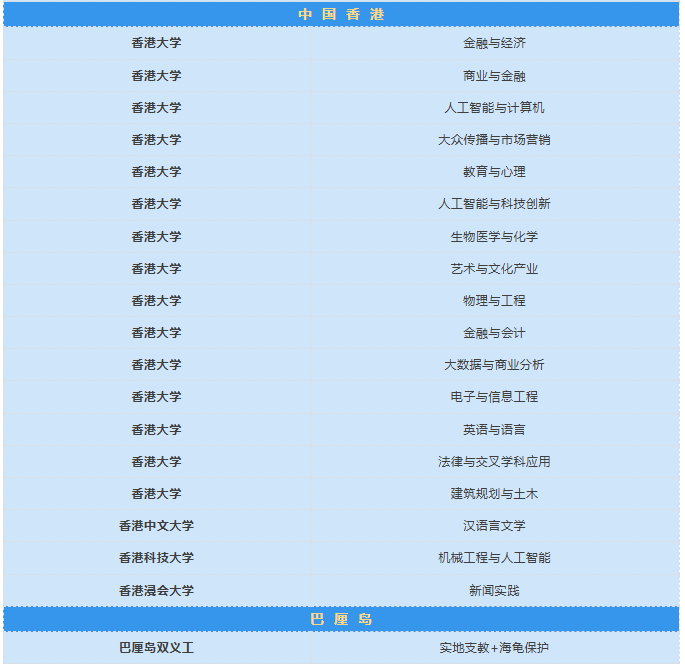Click the 香港科技大学 school name

pyautogui.click(x=156, y=558)
